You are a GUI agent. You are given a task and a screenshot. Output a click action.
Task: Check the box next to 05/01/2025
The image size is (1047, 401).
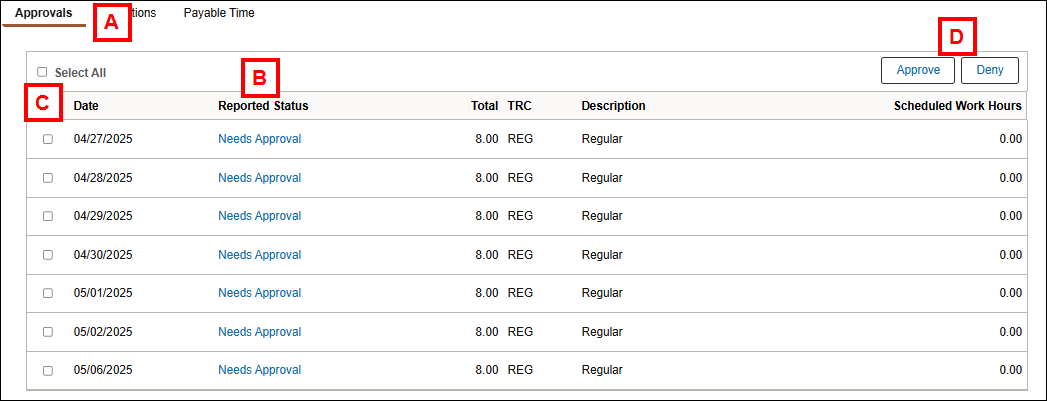coord(47,293)
